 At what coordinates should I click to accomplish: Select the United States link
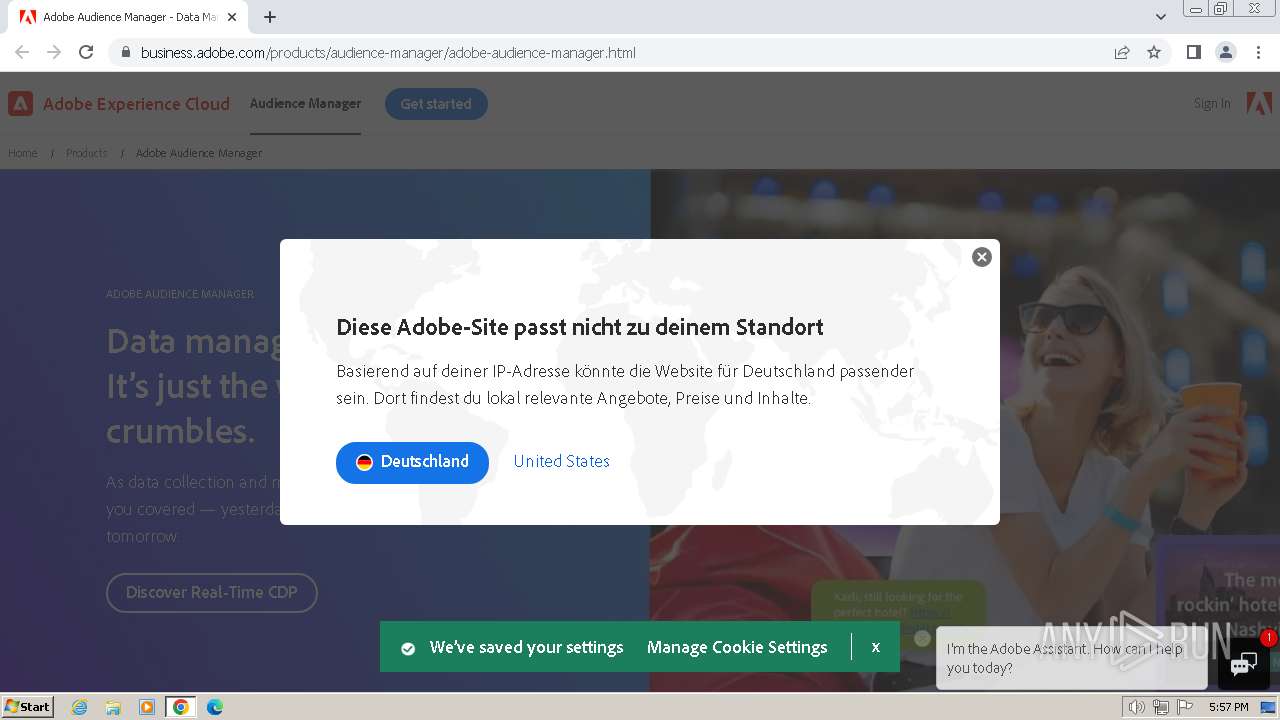click(561, 461)
